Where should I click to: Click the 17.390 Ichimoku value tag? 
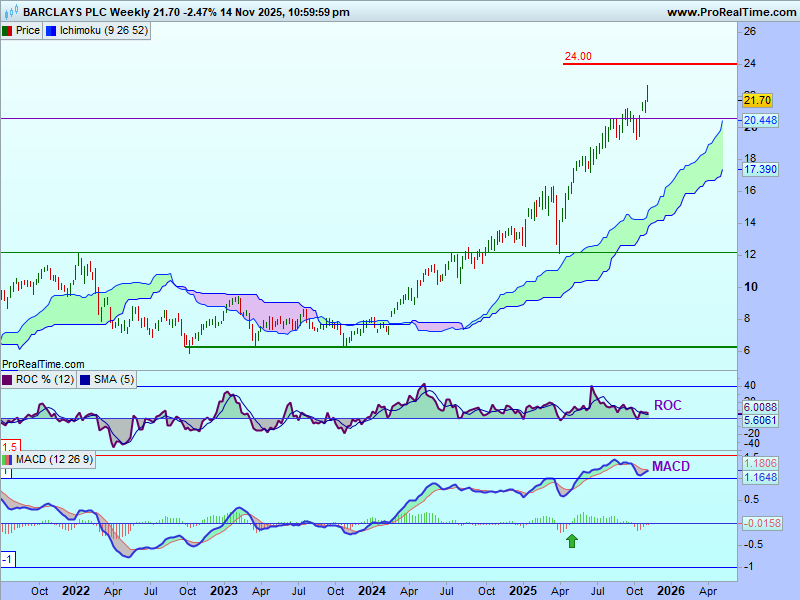coord(760,170)
